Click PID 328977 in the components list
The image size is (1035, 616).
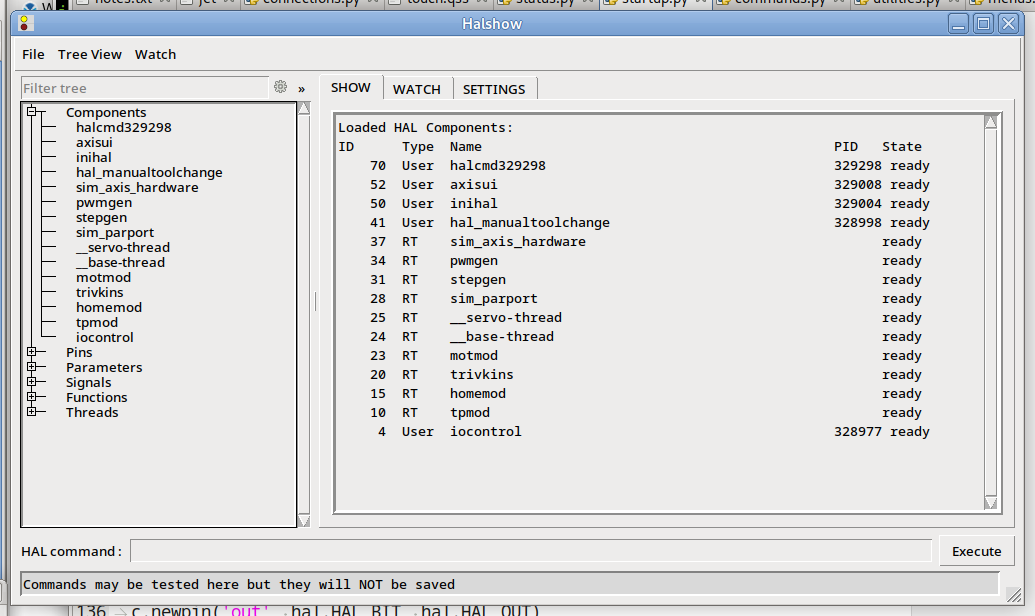pyautogui.click(x=857, y=432)
